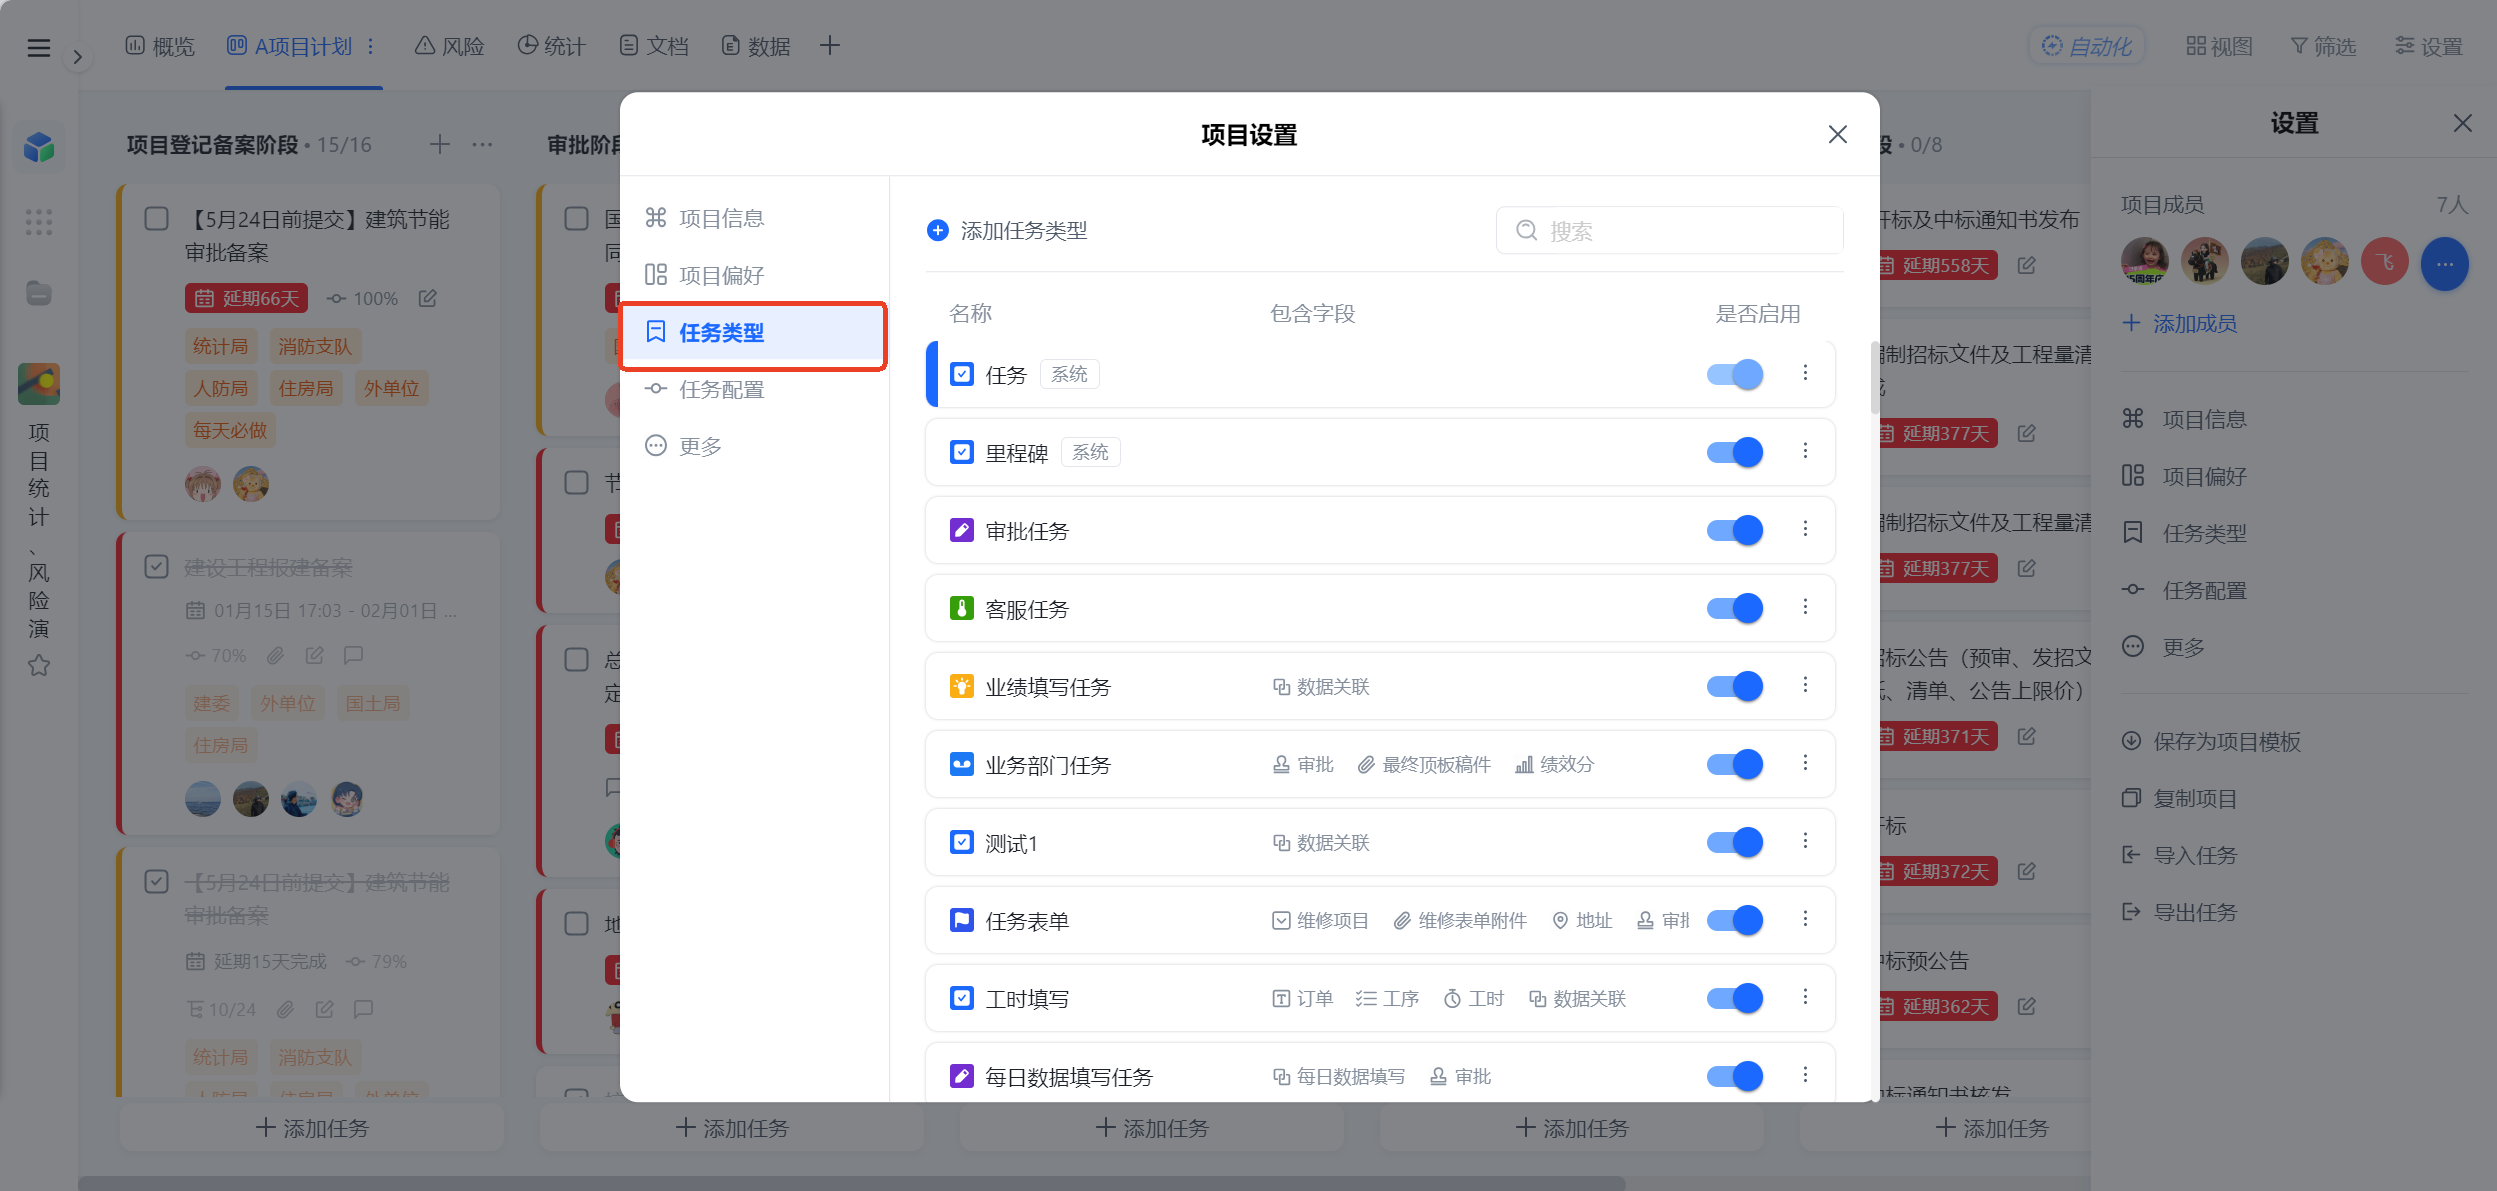Open the 自动化 button

[x=2086, y=46]
